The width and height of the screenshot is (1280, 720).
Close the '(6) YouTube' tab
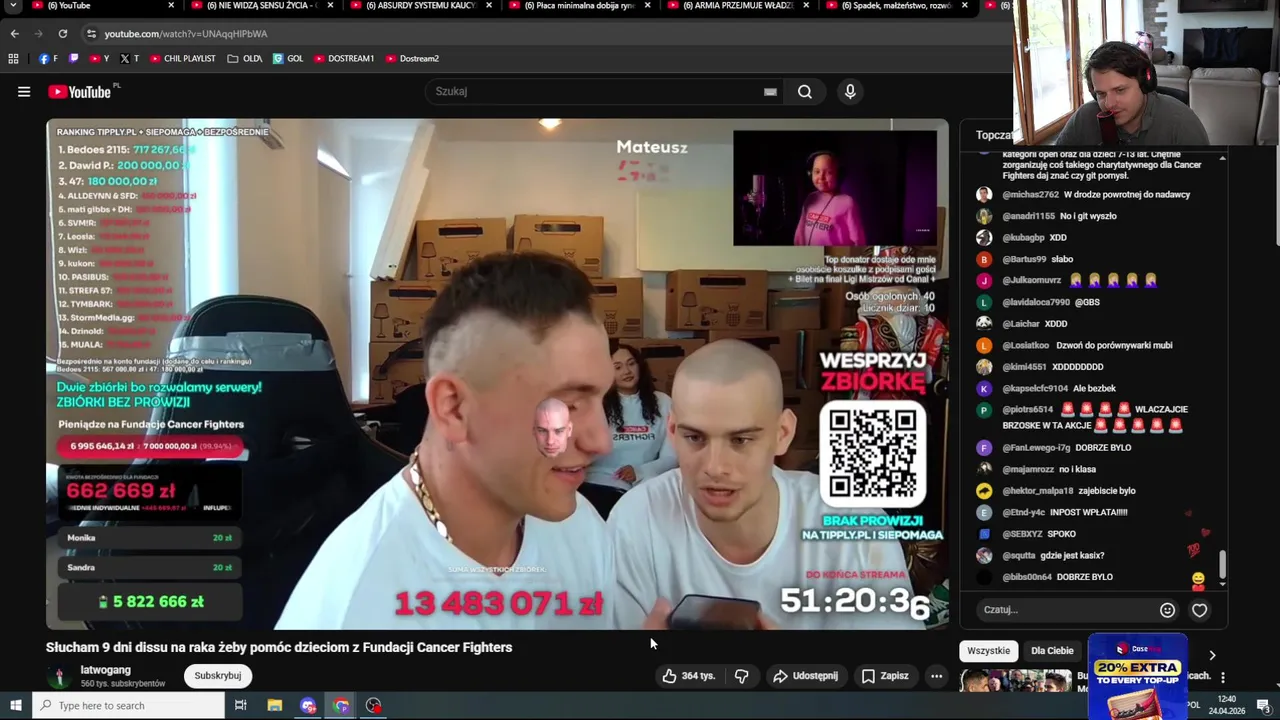[171, 6]
